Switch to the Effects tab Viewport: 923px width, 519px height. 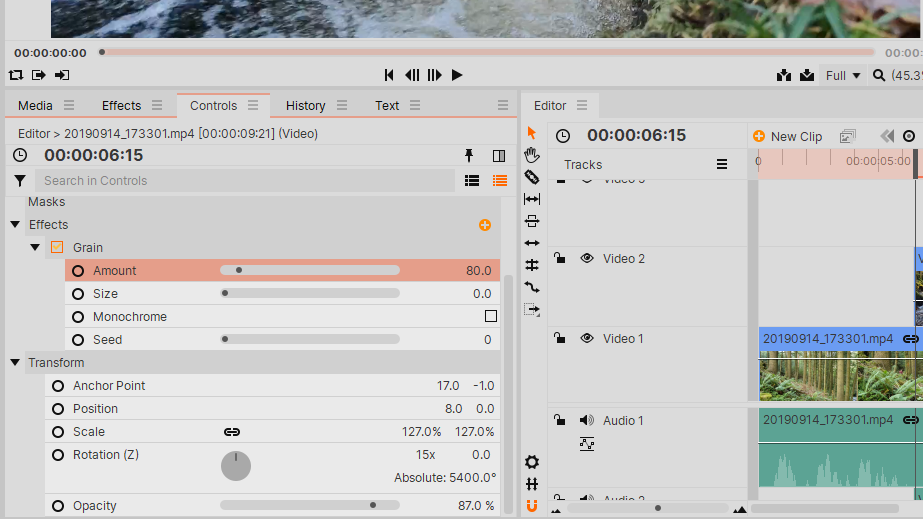point(121,106)
